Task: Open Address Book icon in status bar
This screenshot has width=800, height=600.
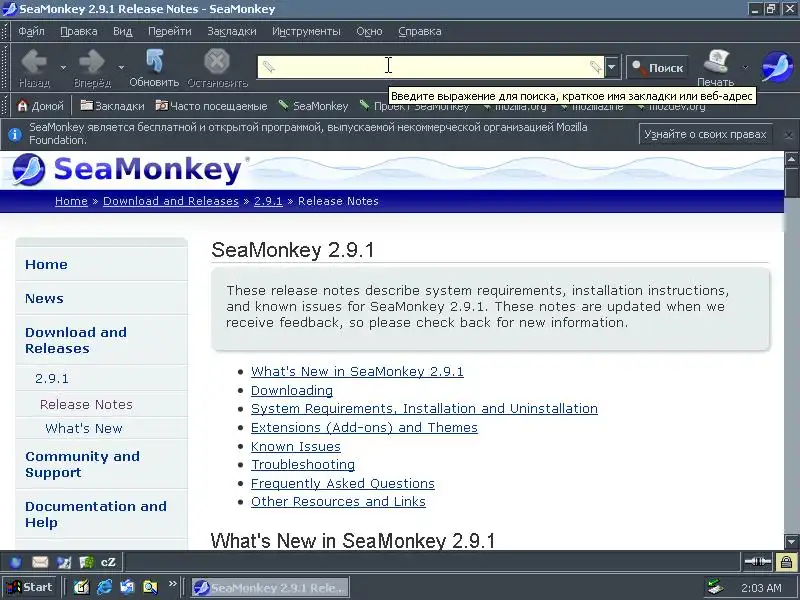Action: [x=86, y=562]
